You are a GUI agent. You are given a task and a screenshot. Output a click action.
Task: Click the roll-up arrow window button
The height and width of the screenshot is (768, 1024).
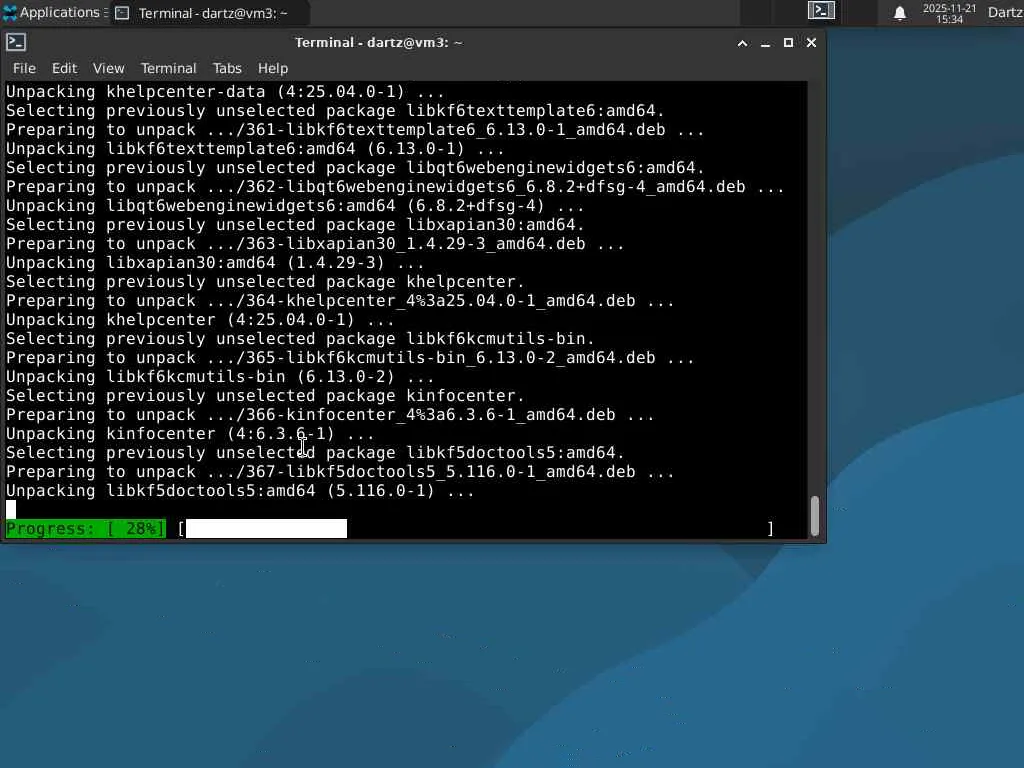742,43
